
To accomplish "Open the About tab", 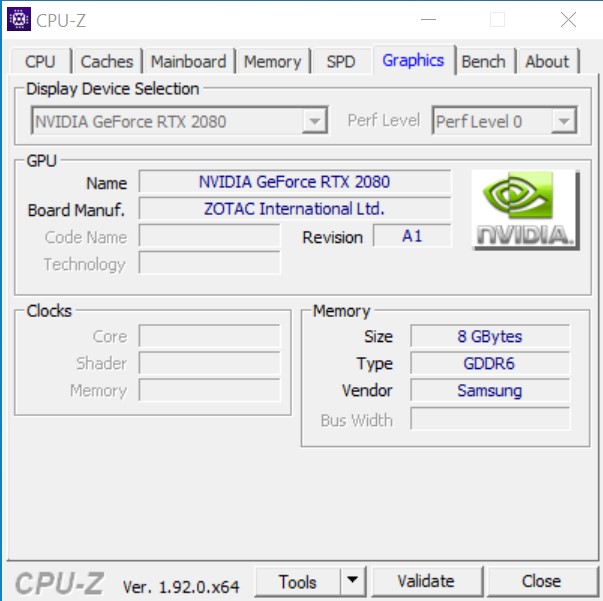I will (x=547, y=62).
